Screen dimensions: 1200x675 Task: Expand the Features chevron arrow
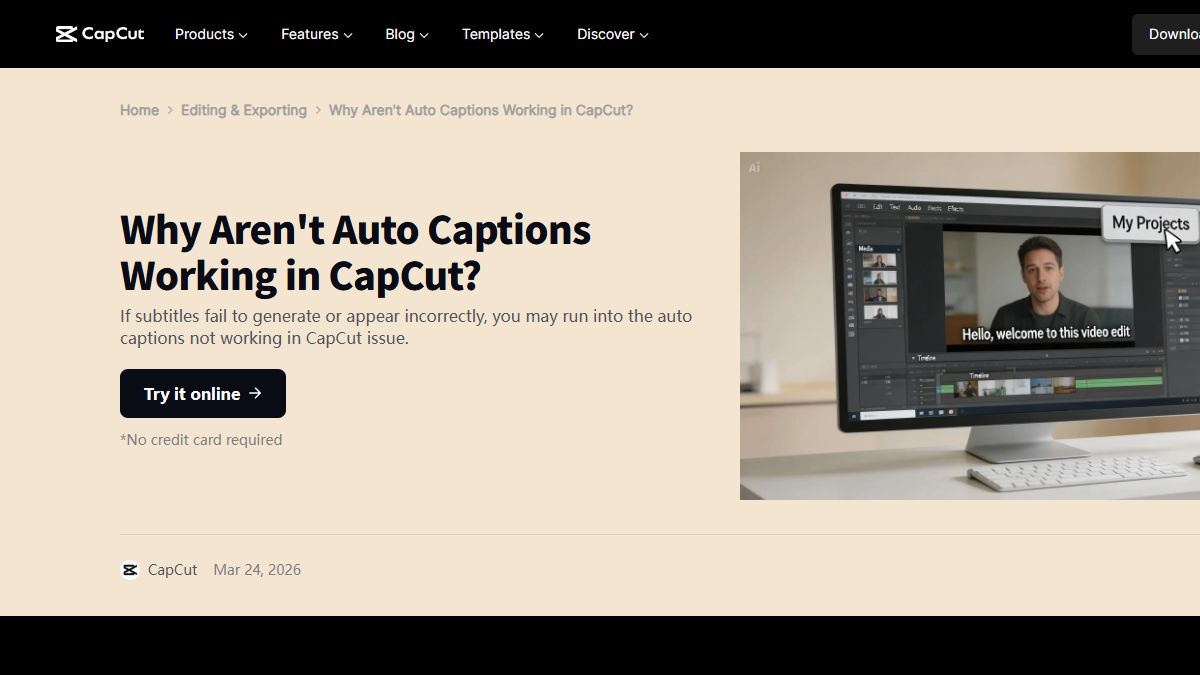[348, 35]
